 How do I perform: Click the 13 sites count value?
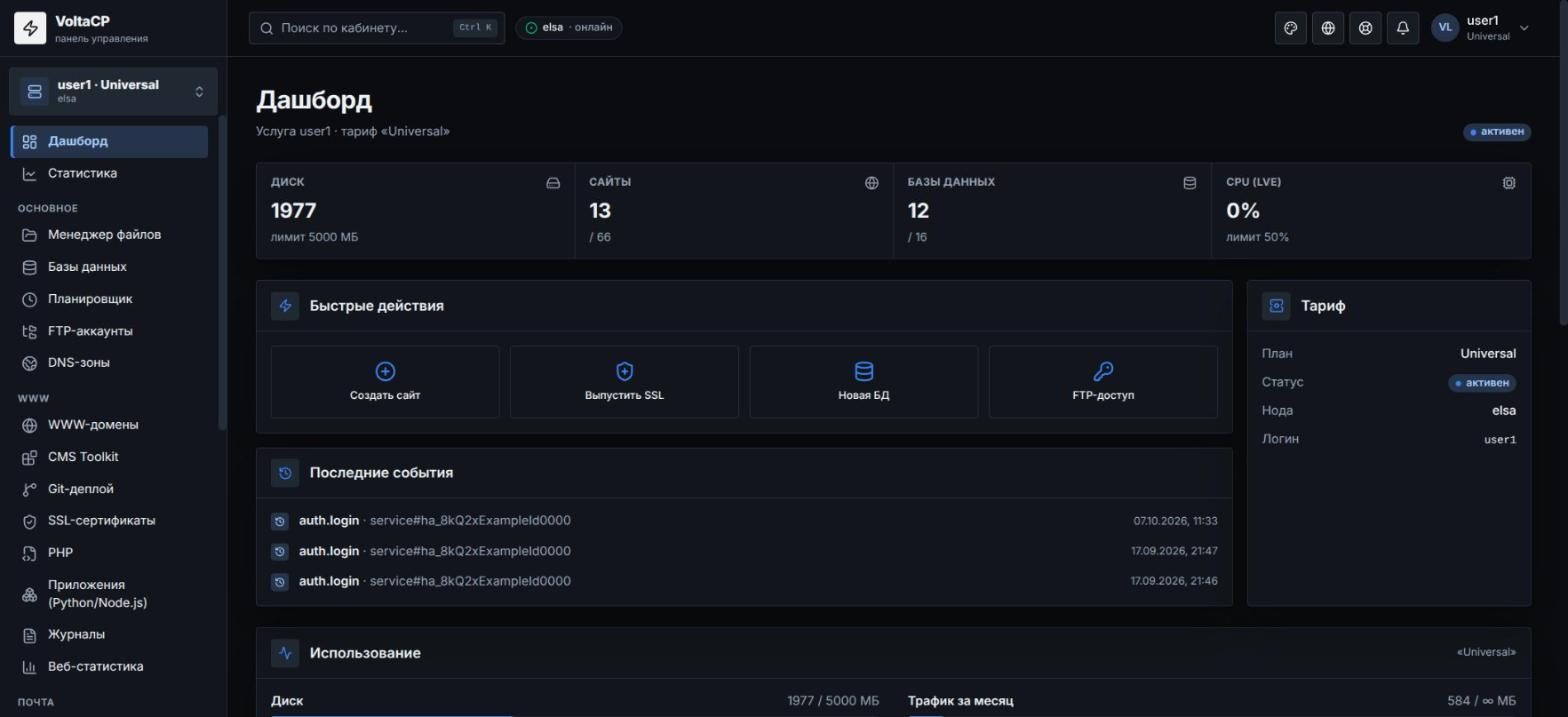click(x=600, y=211)
